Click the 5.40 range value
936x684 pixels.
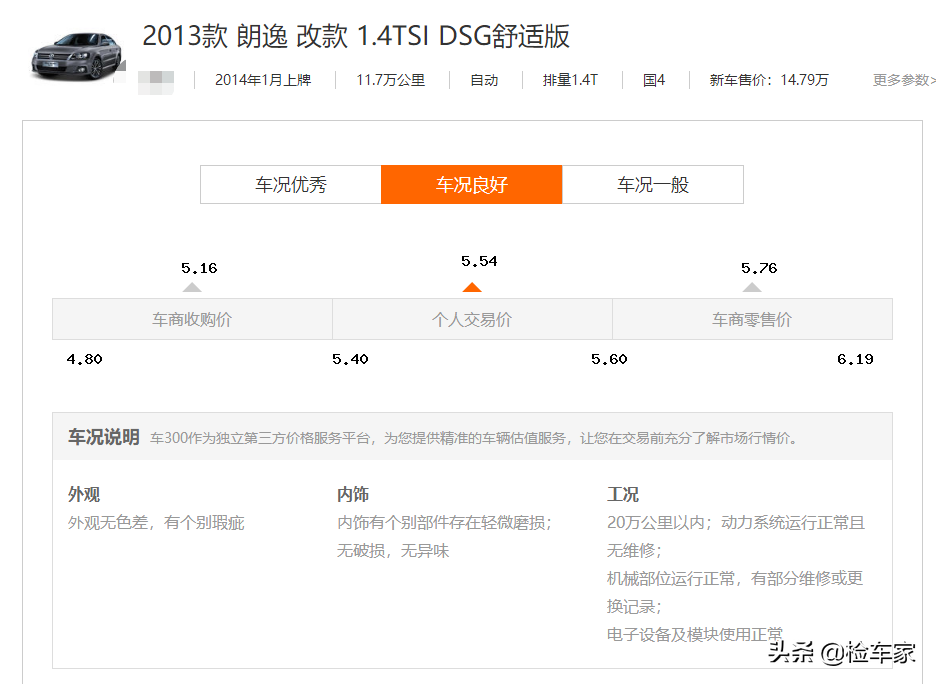tap(350, 359)
